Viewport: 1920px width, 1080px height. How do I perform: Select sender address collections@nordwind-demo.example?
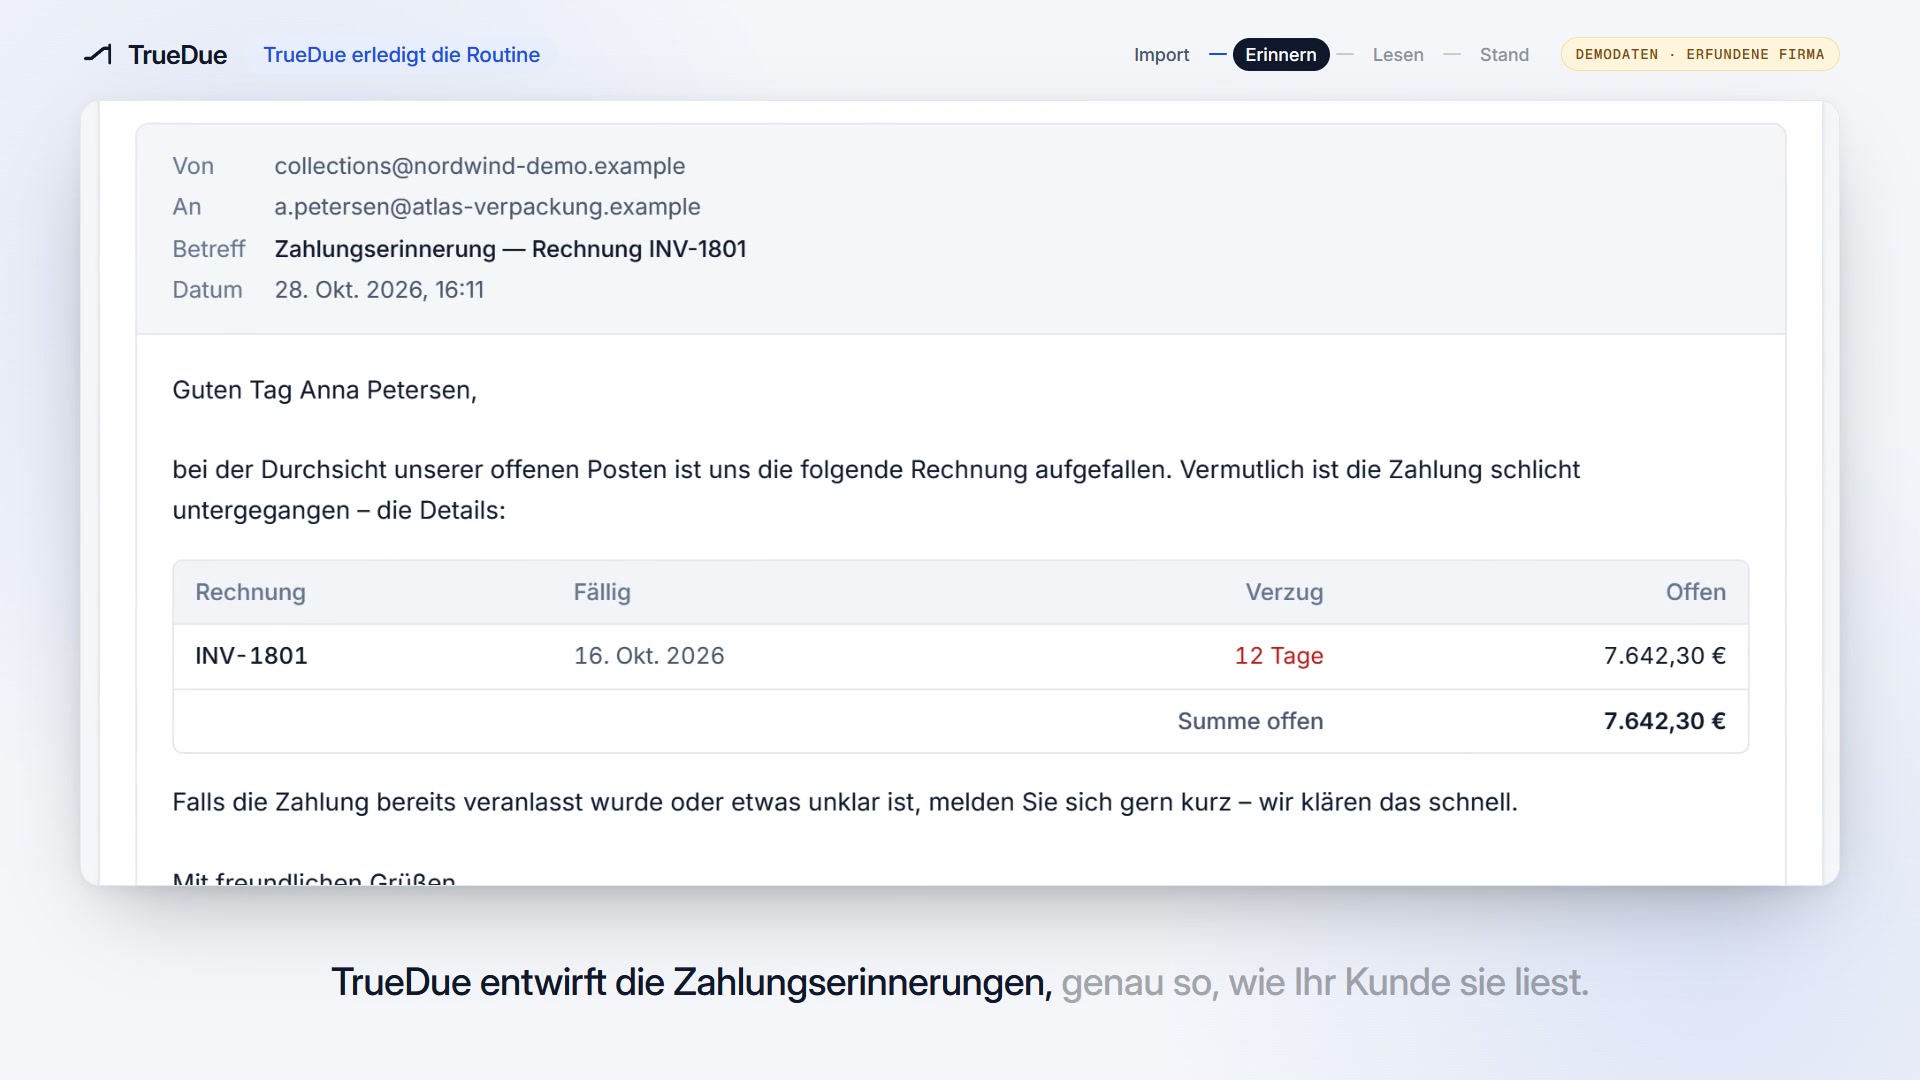(x=480, y=166)
